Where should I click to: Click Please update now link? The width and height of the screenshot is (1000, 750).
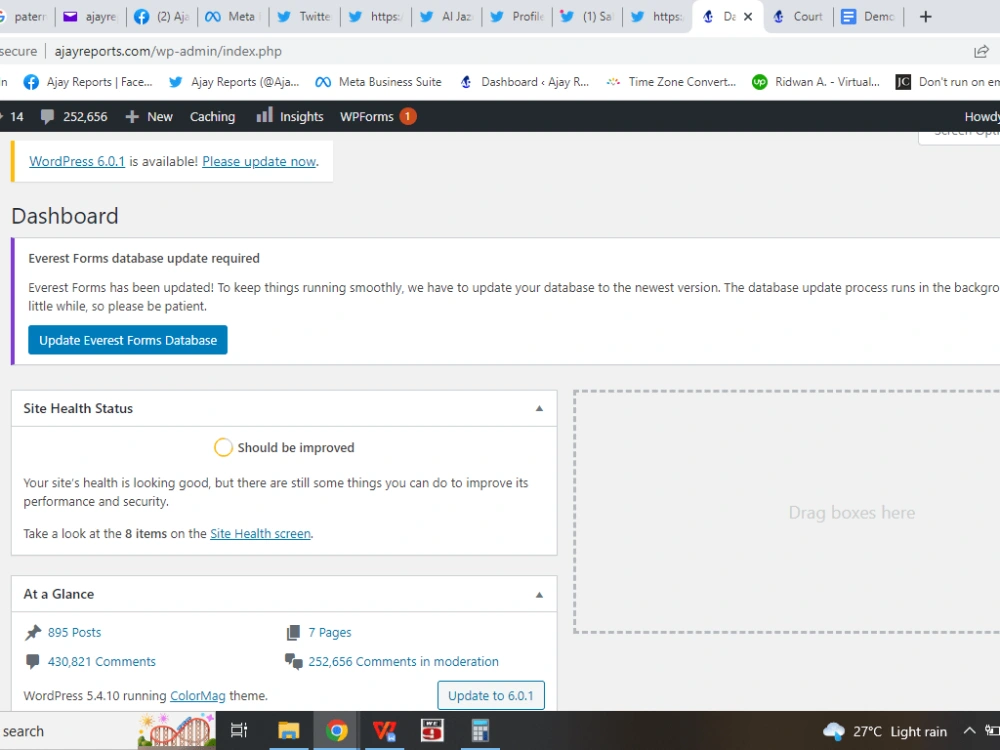pyautogui.click(x=259, y=161)
